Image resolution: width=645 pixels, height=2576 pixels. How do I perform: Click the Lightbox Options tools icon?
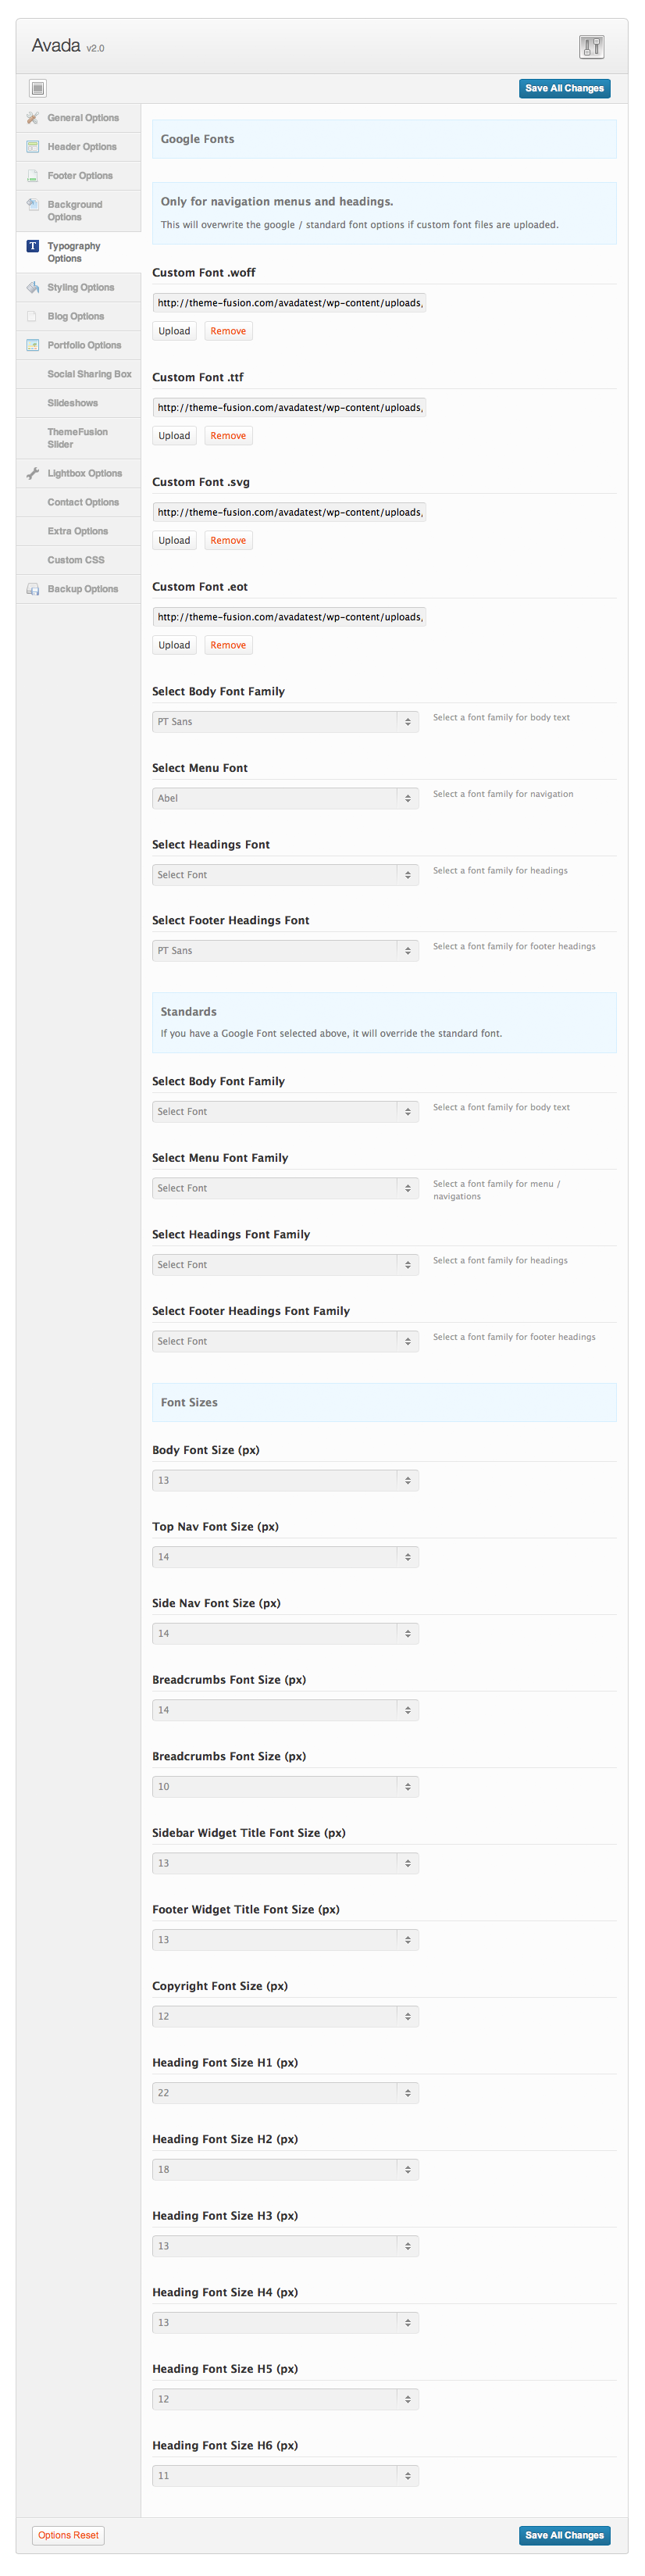pyautogui.click(x=33, y=474)
